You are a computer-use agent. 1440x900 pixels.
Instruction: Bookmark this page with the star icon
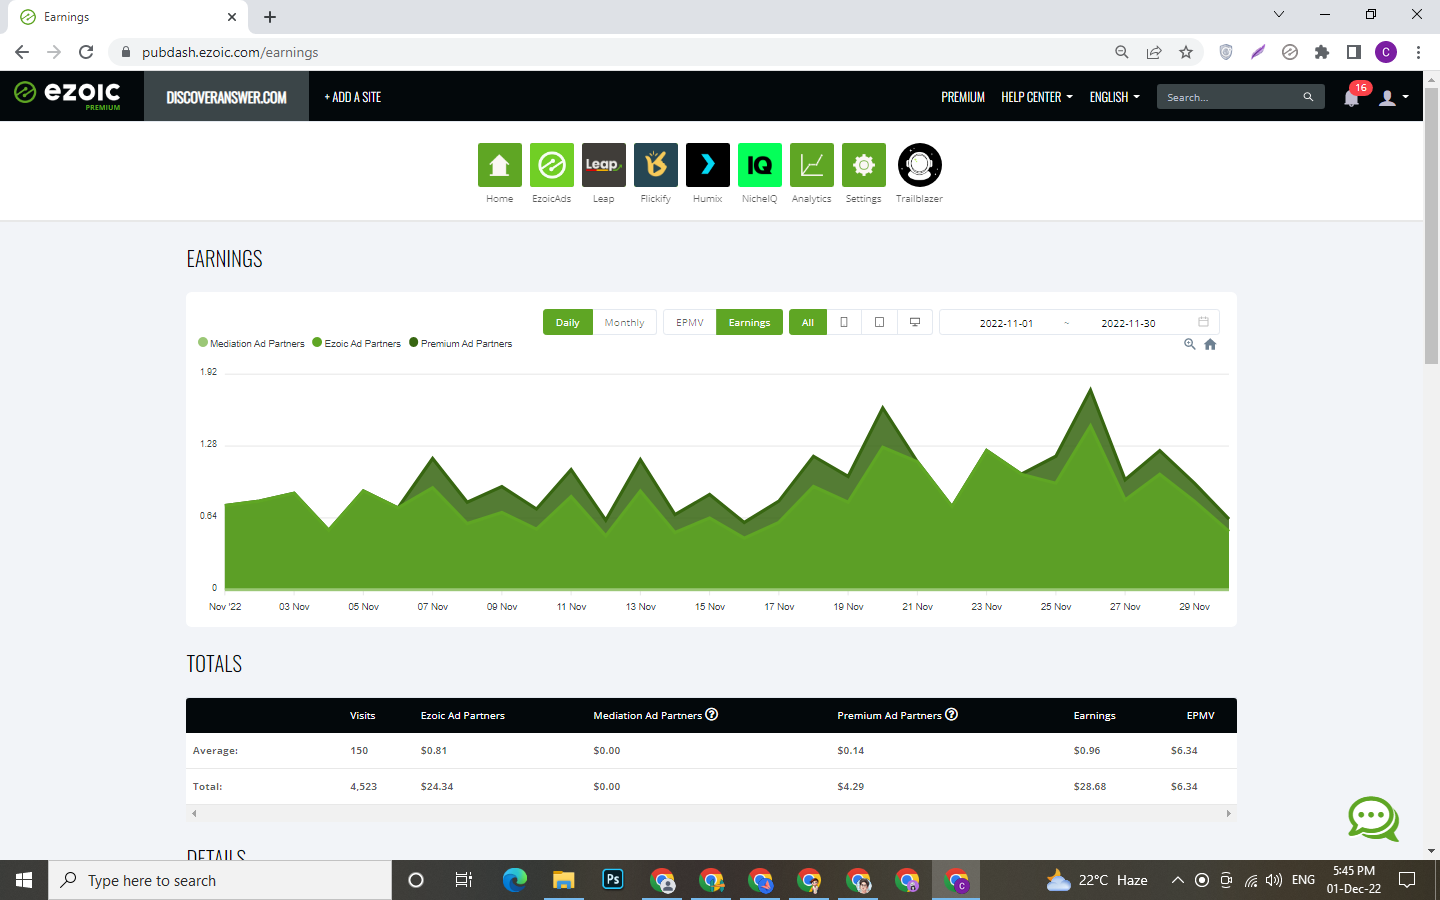point(1186,52)
